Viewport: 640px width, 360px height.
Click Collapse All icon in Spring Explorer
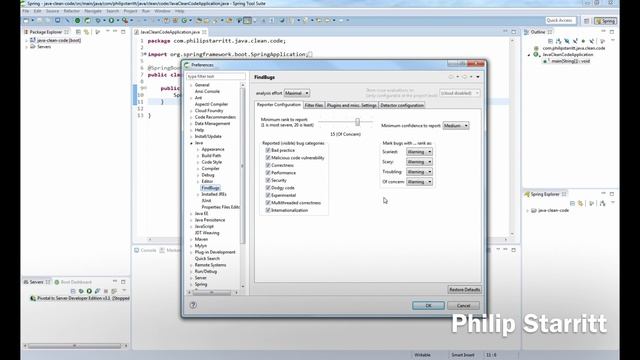click(x=572, y=203)
